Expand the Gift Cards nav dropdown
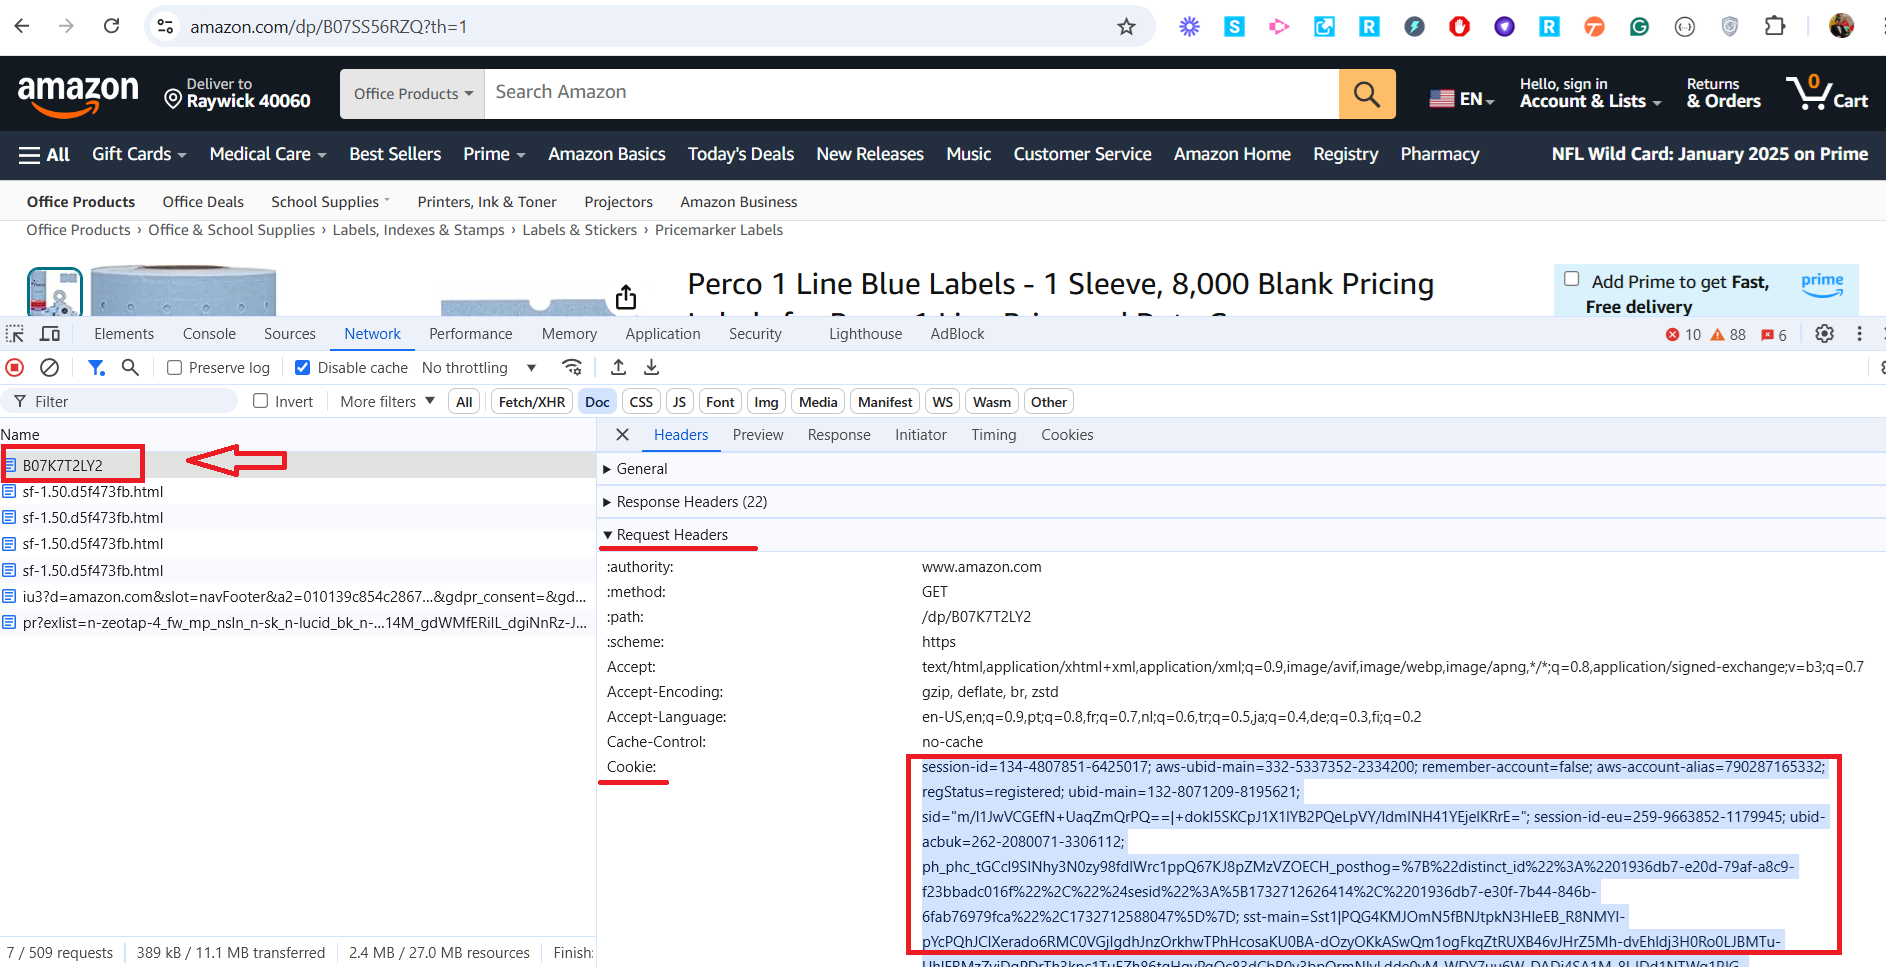This screenshot has width=1886, height=967. coord(139,154)
